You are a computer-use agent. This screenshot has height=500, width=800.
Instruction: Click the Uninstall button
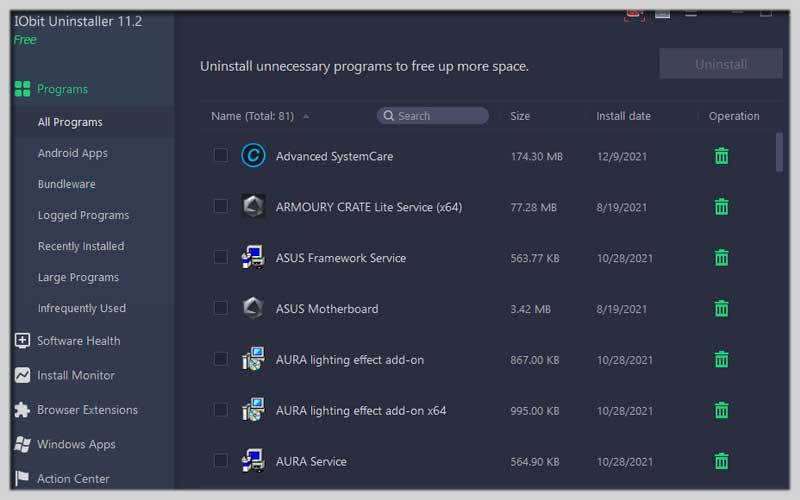coord(721,64)
